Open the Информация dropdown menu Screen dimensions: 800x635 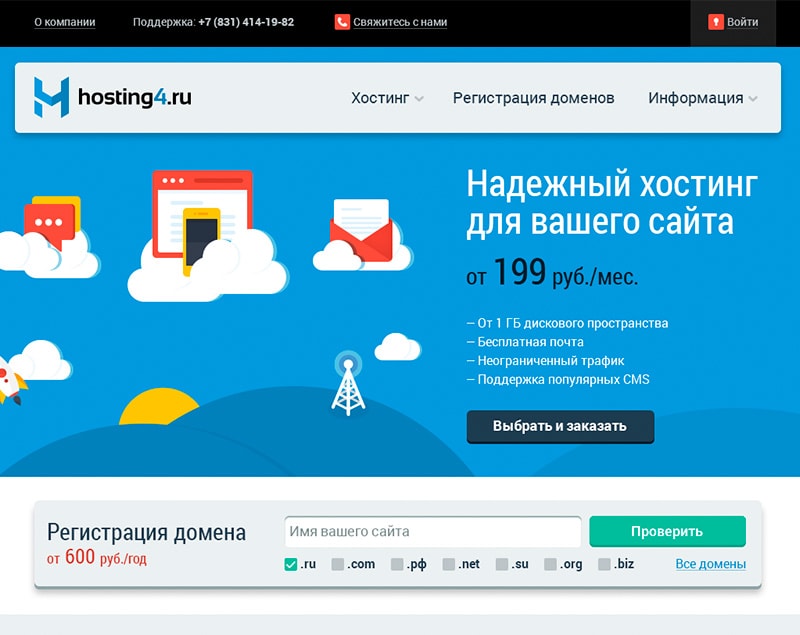(x=702, y=98)
